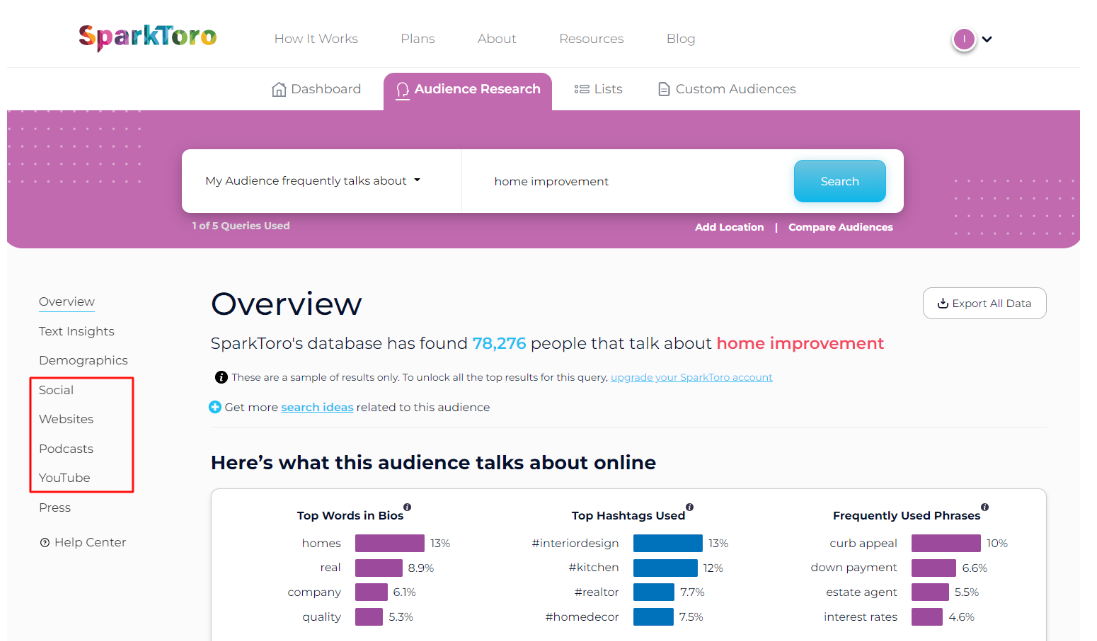The width and height of the screenshot is (1097, 641).
Task: Expand the account menu chevron
Action: 987,39
